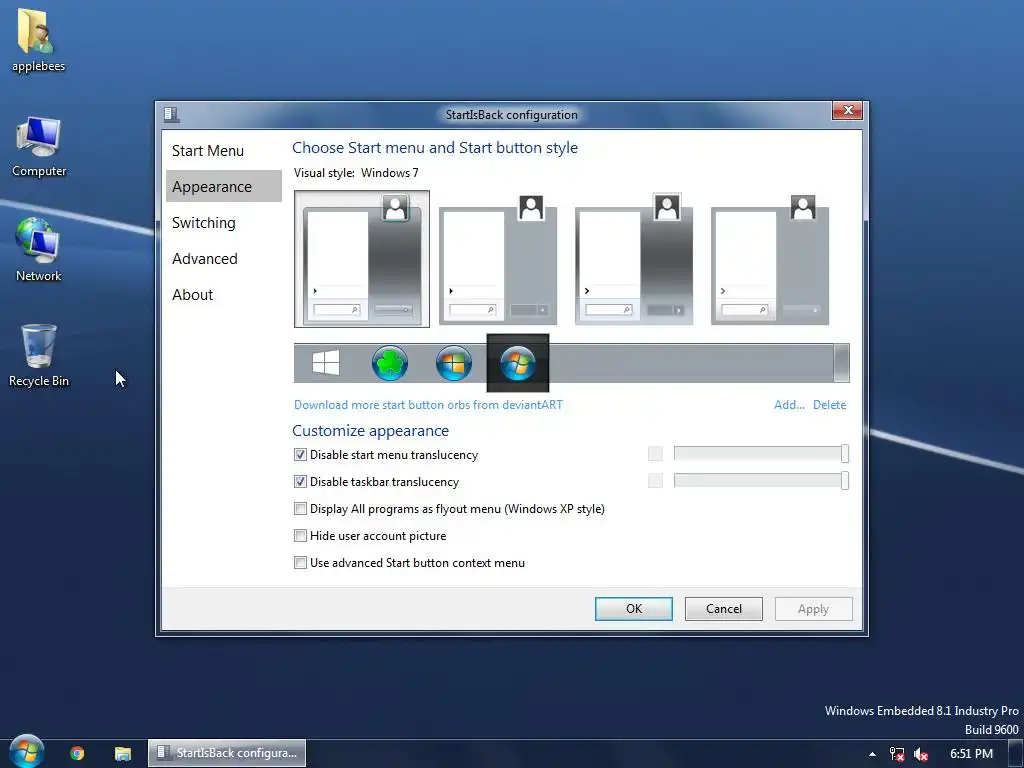
Task: Choose the green clover start orb
Action: (x=390, y=363)
